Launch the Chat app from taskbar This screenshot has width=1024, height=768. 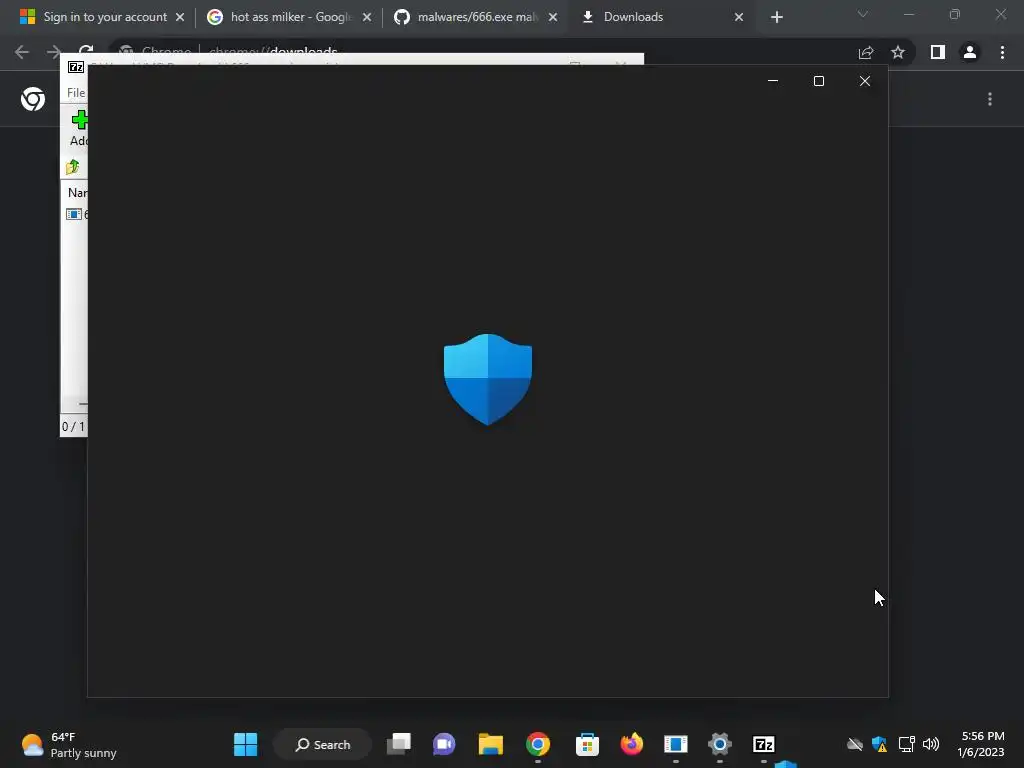tap(444, 744)
